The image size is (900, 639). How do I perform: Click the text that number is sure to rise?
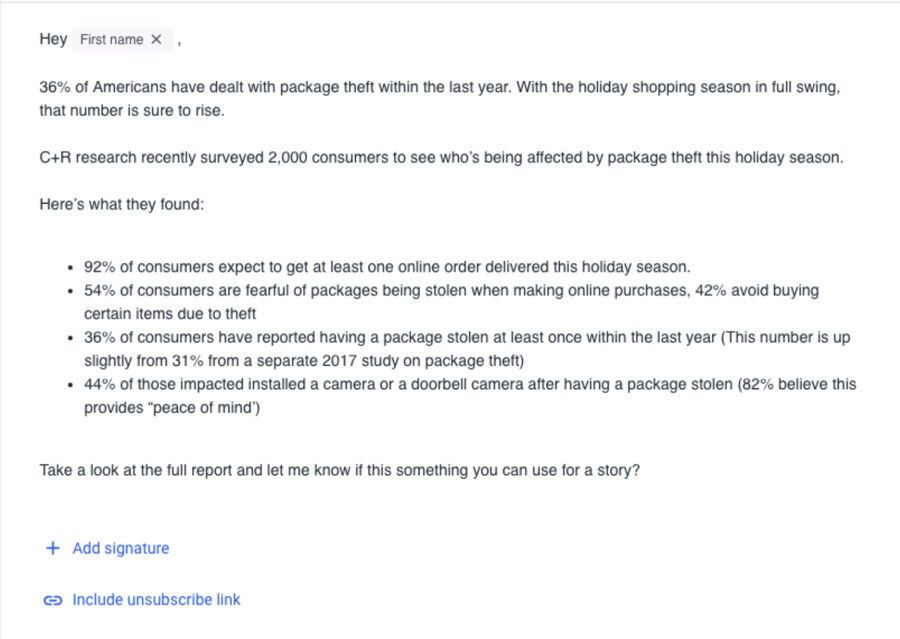pos(131,110)
